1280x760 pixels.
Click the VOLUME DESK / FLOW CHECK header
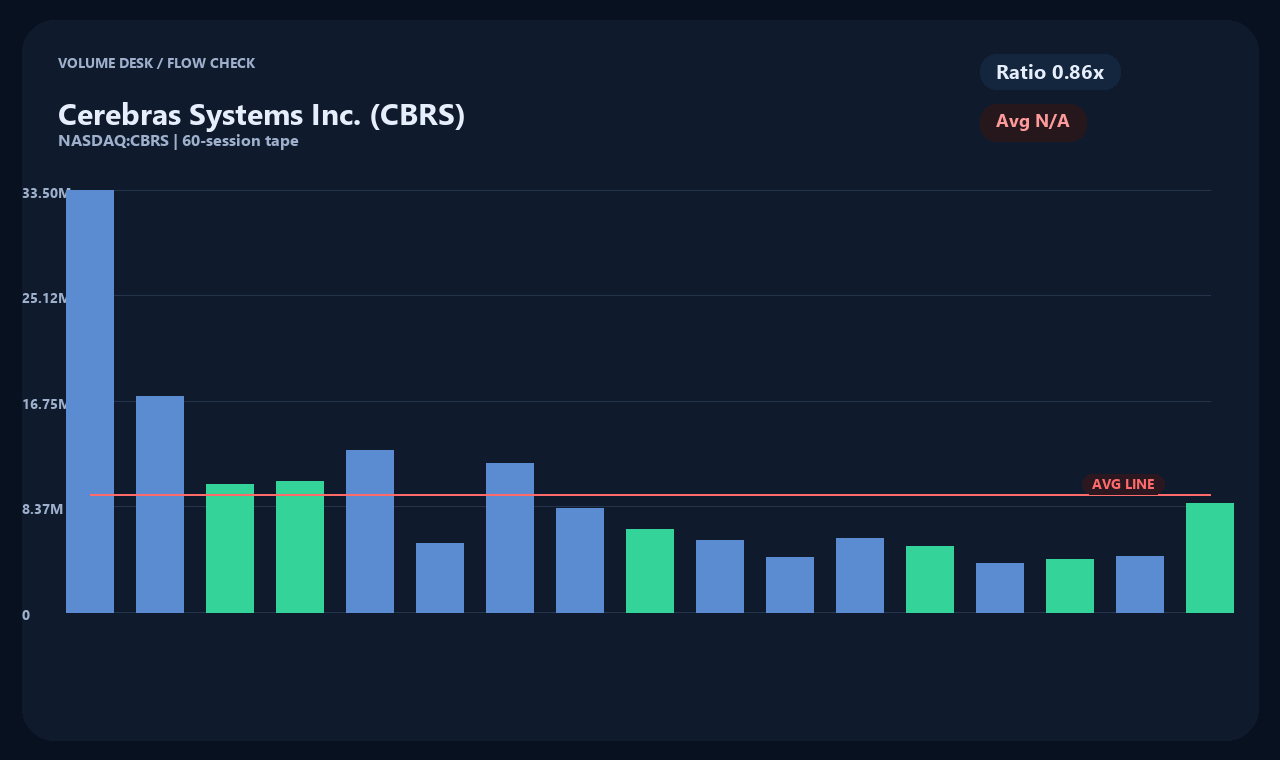coord(156,63)
